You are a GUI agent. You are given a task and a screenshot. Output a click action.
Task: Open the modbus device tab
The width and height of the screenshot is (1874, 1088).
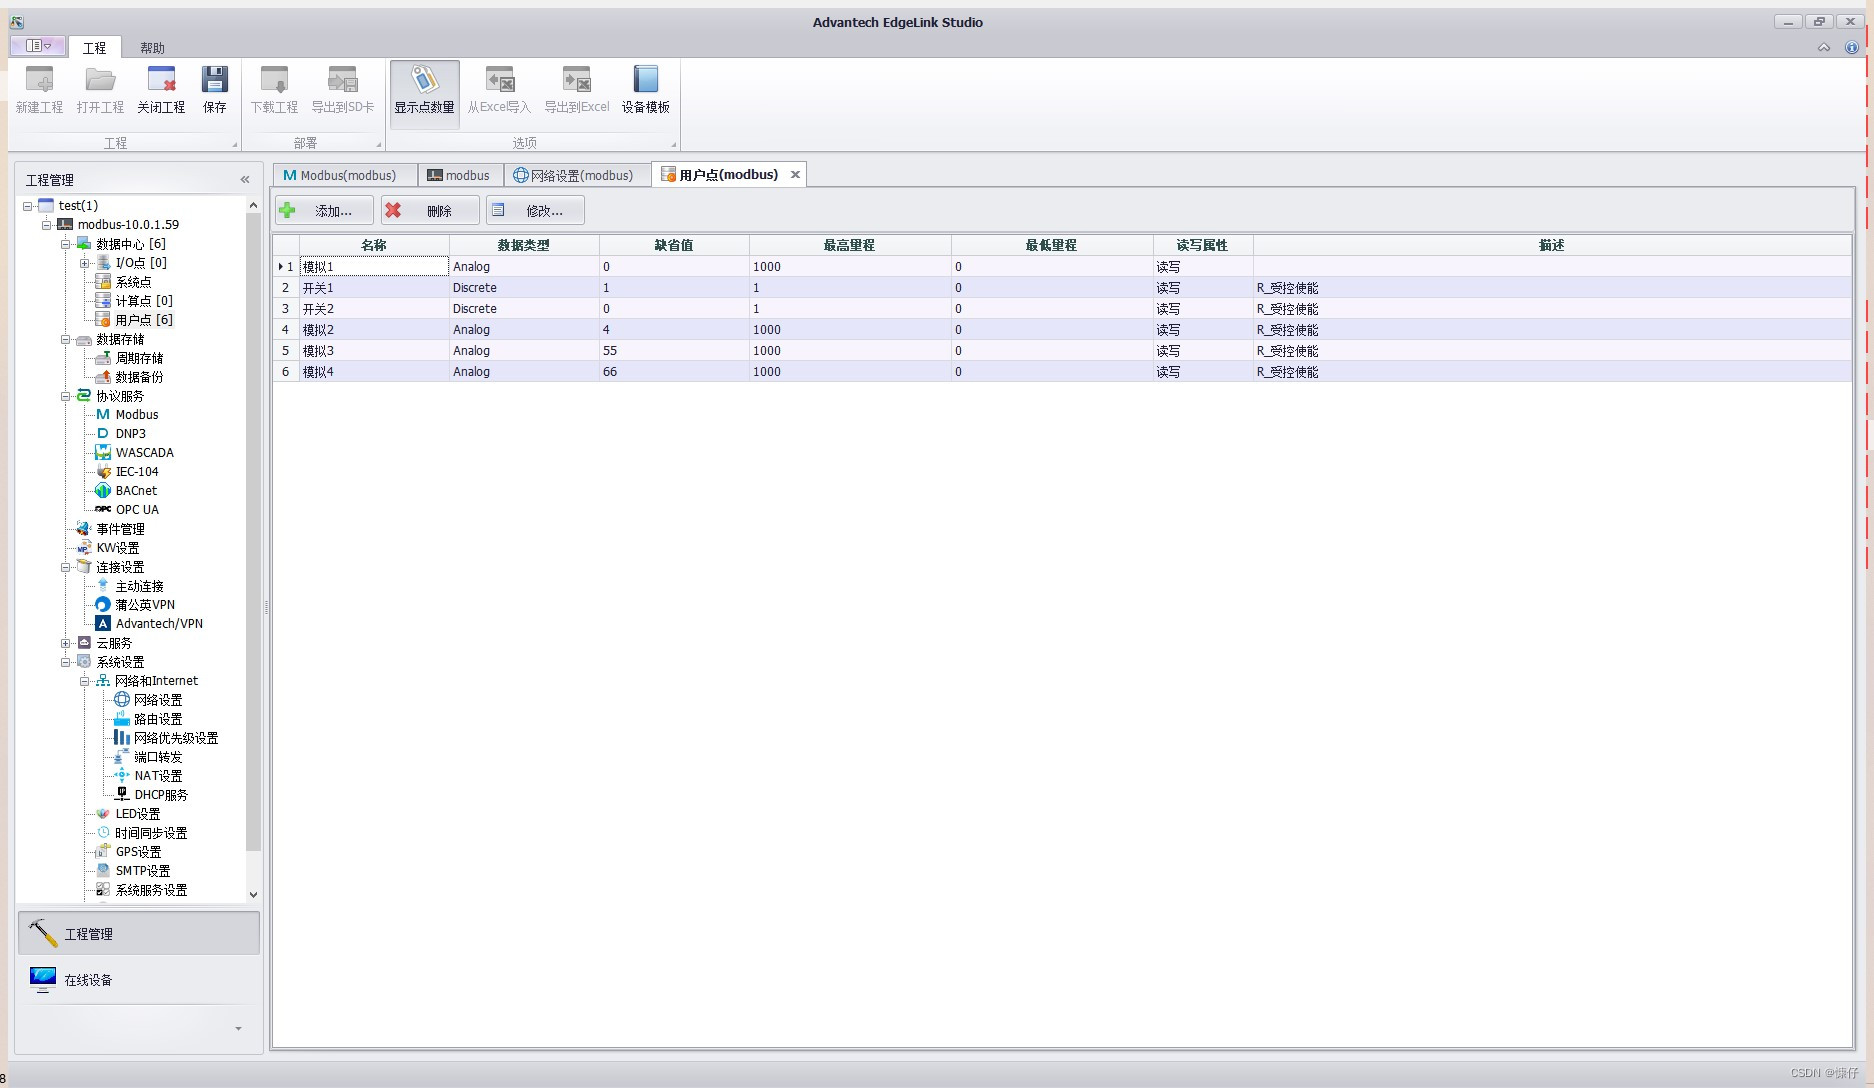[x=459, y=175]
